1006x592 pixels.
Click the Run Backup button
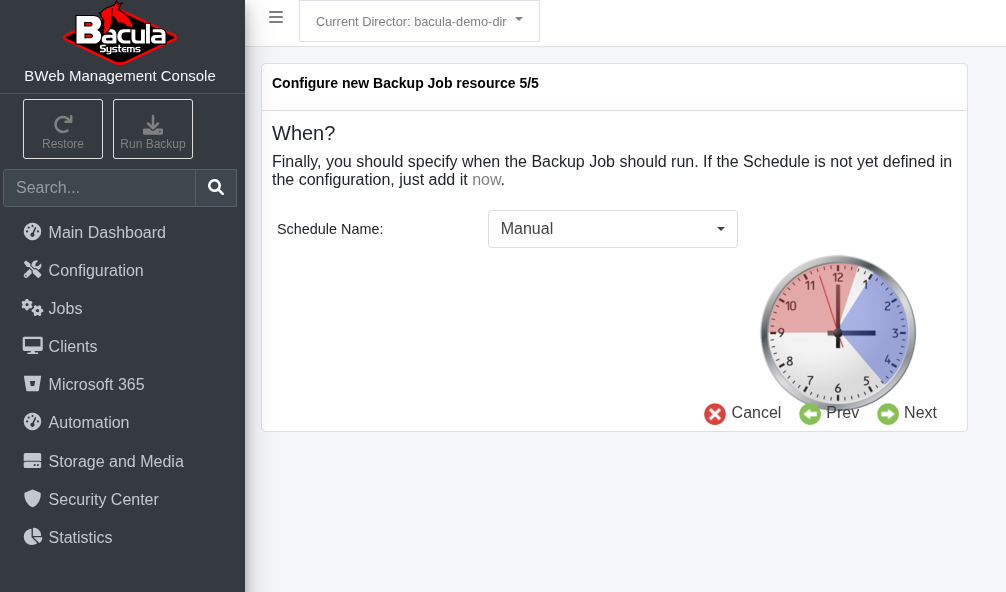click(153, 129)
